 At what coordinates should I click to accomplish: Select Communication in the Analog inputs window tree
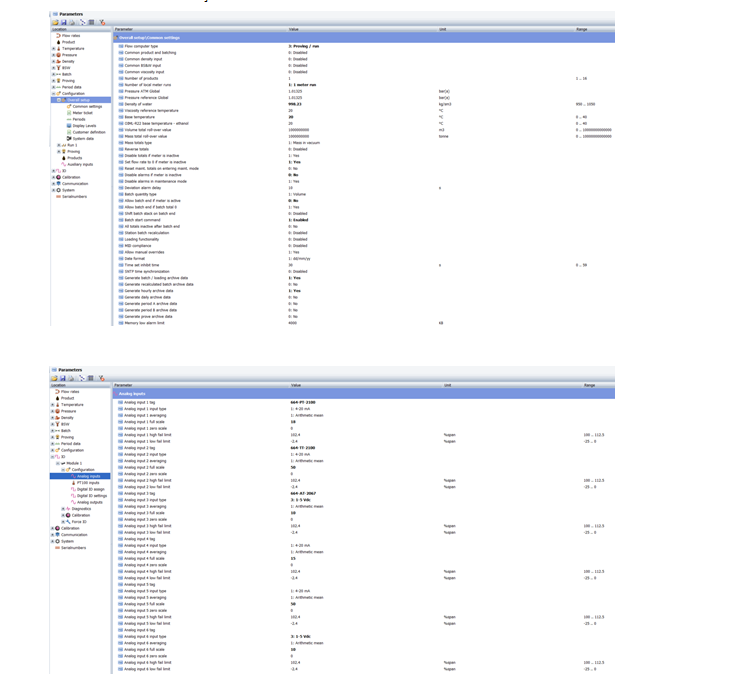[x=74, y=535]
